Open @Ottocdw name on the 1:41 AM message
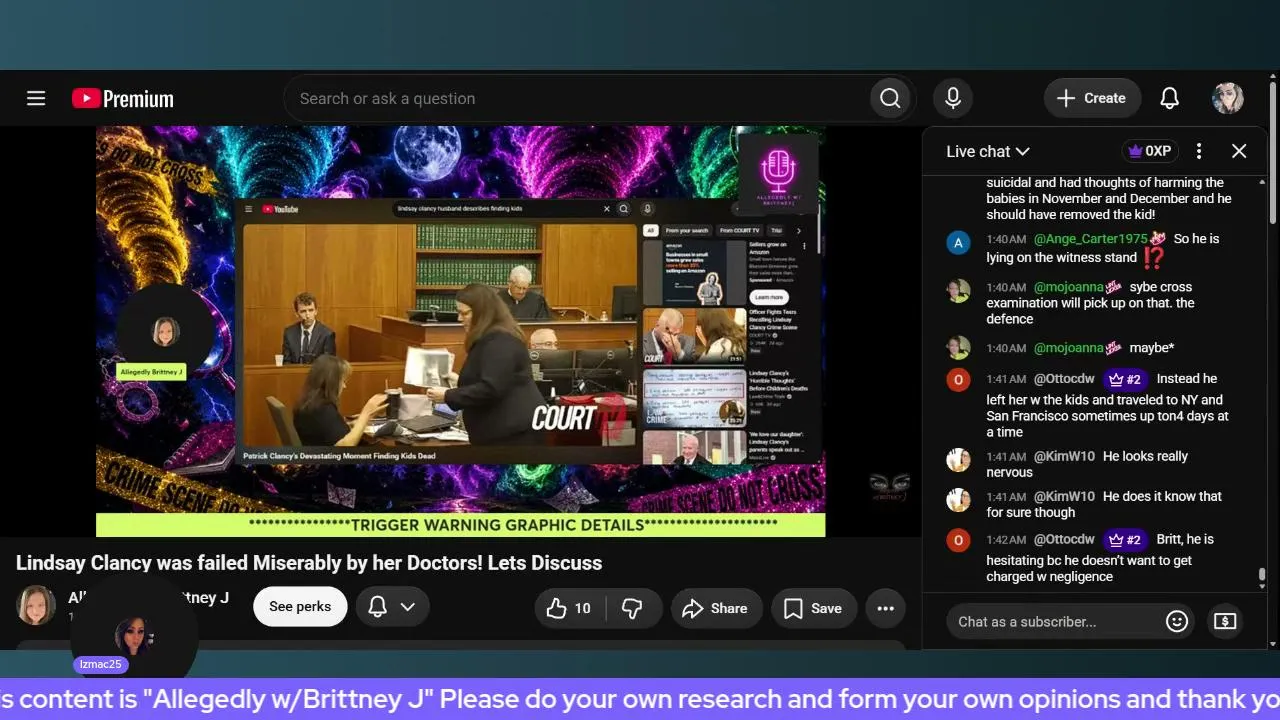Viewport: 1280px width, 720px height. [x=1064, y=379]
